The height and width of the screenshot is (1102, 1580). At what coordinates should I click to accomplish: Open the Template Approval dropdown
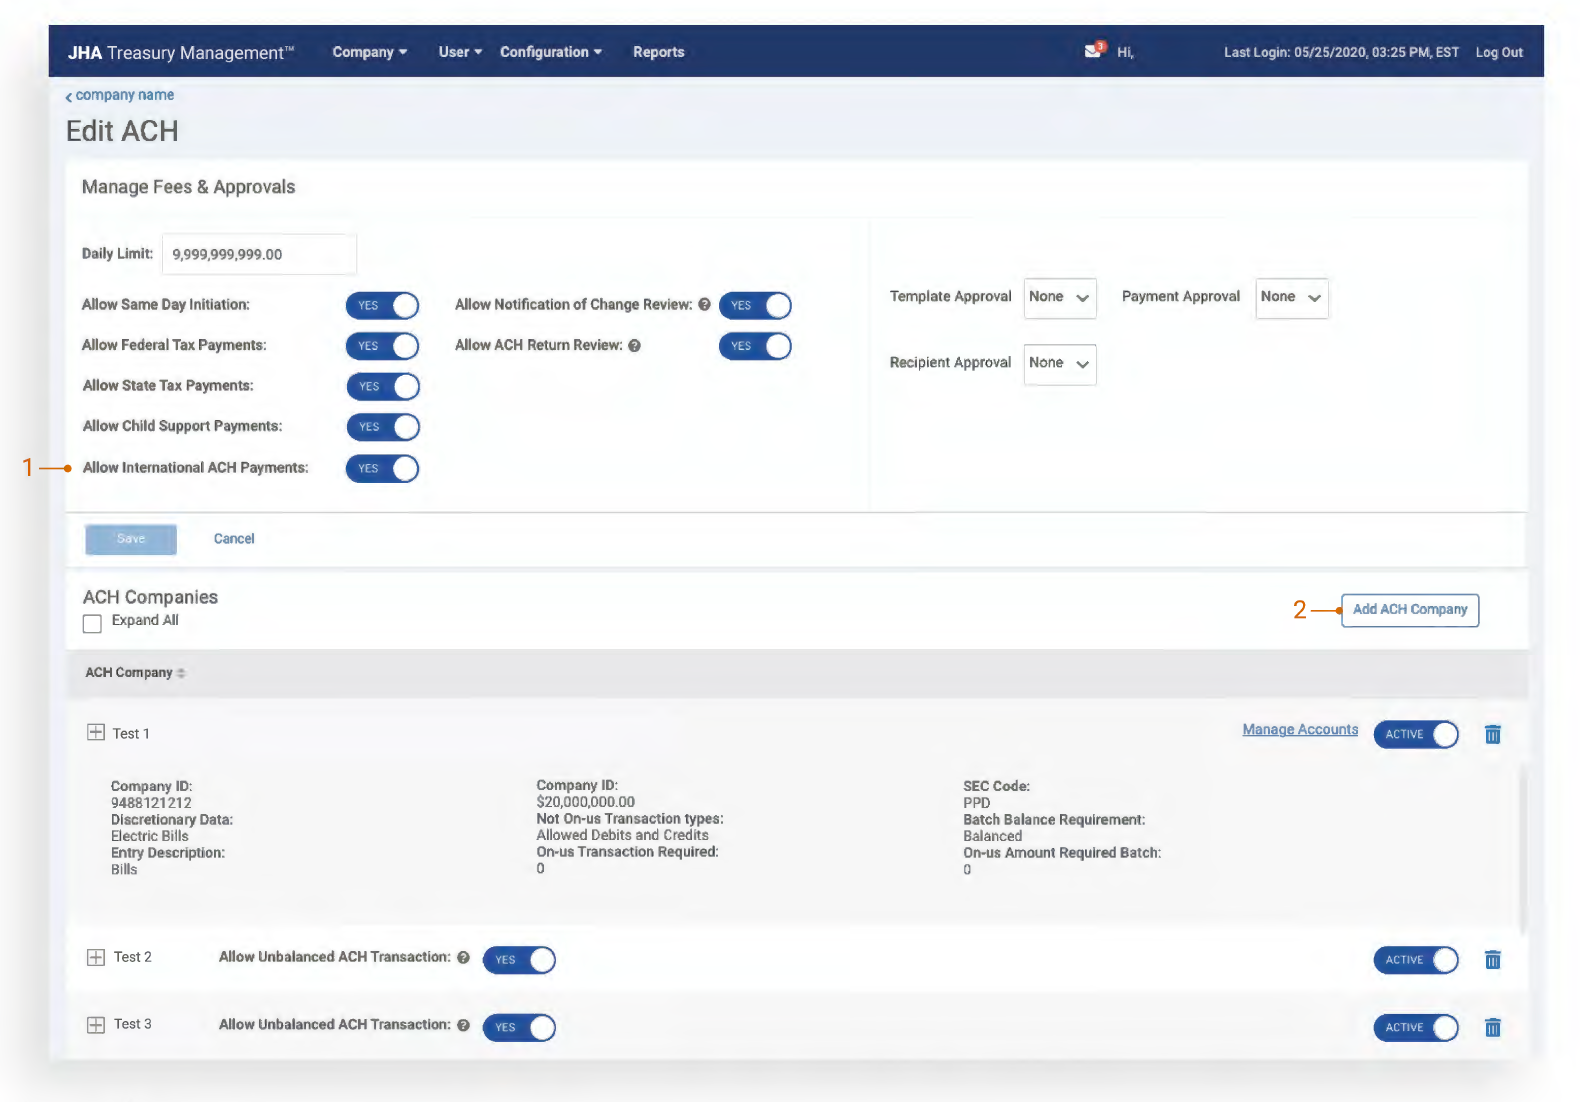[1059, 298]
